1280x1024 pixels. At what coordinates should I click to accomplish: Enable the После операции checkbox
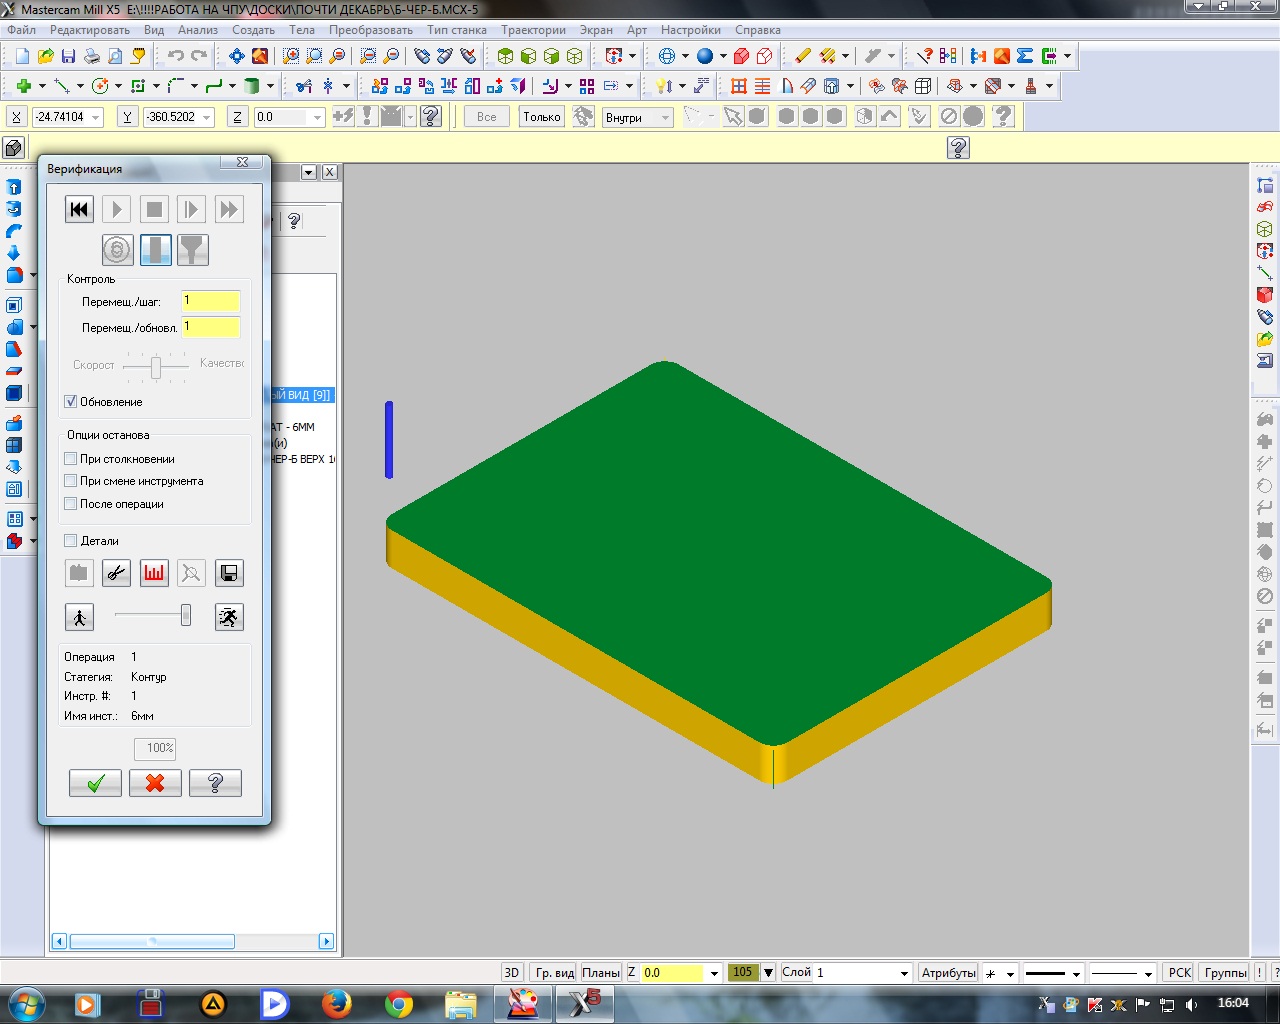(71, 504)
